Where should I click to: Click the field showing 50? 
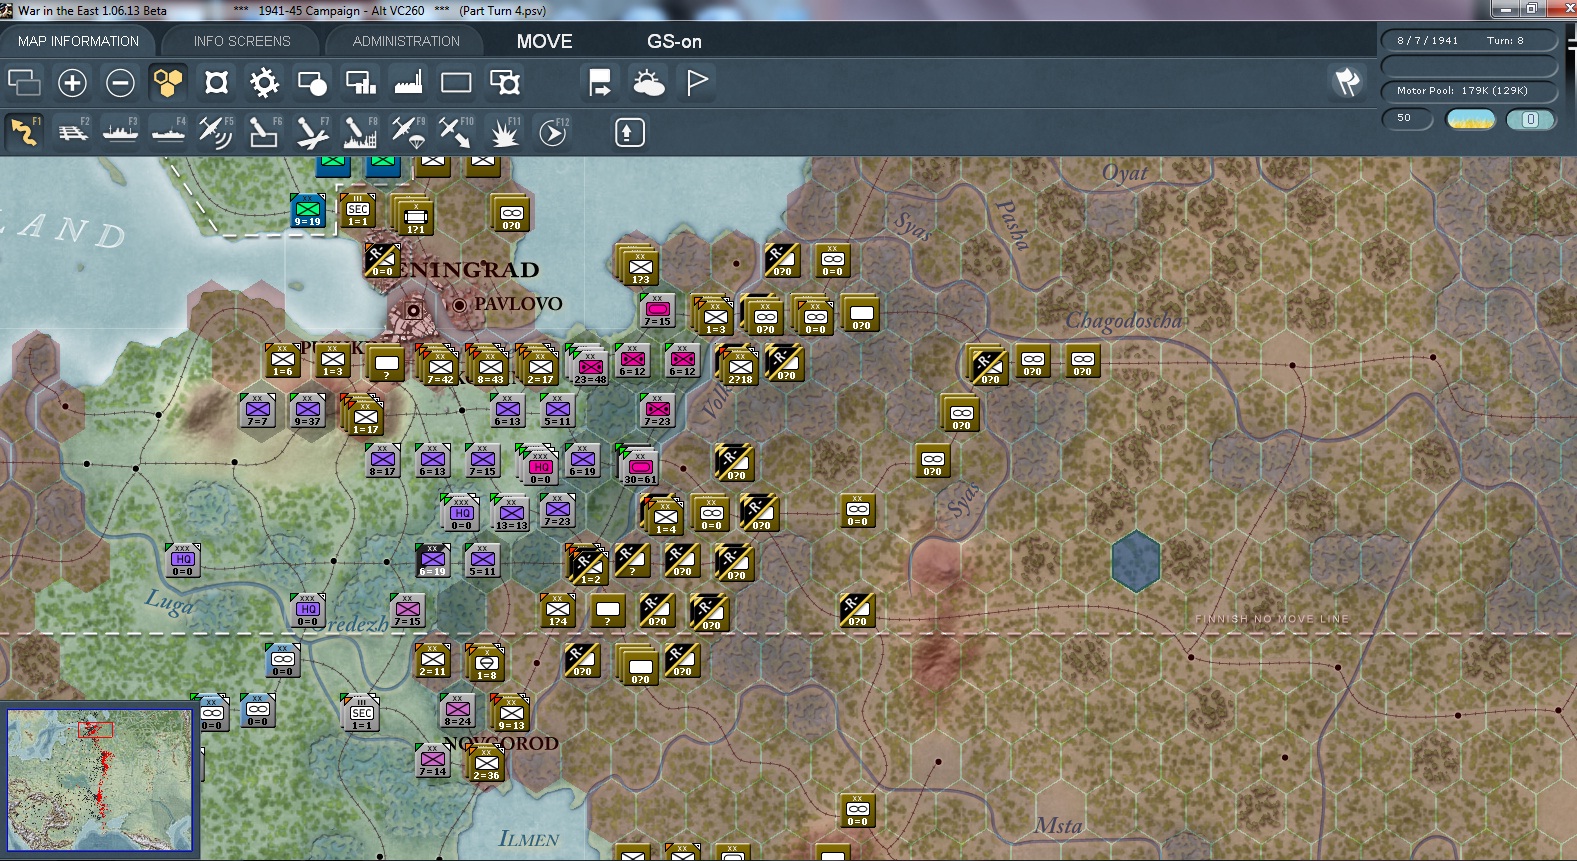[x=1407, y=118]
